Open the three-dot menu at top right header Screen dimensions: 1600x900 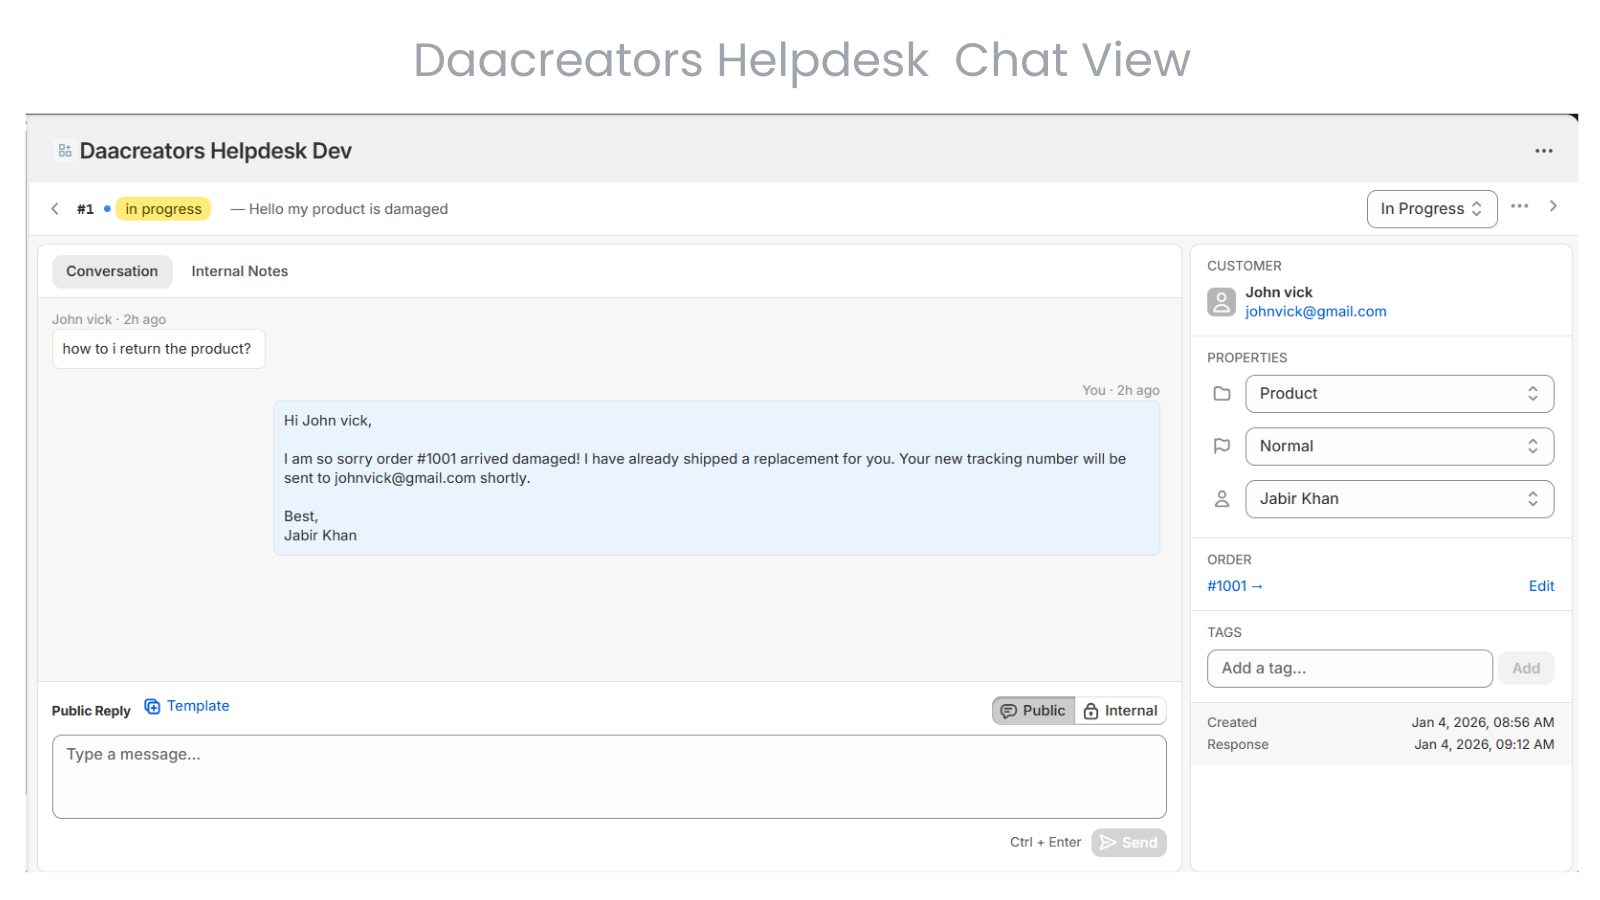[1543, 150]
